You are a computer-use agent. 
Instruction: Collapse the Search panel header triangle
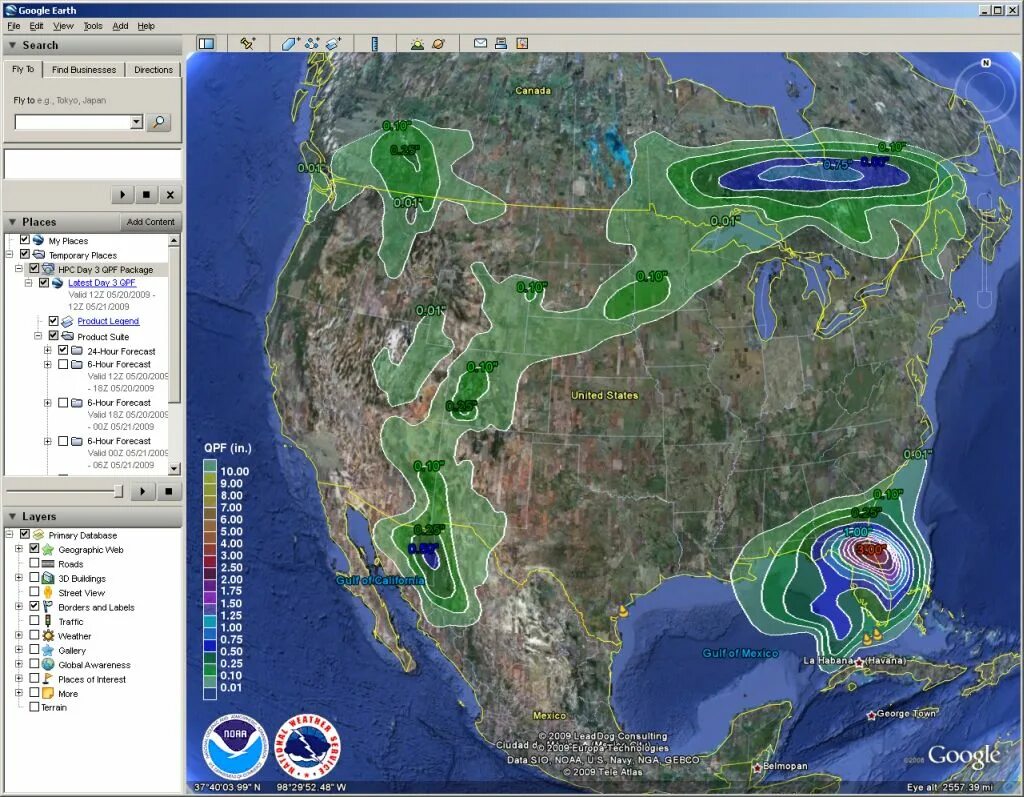pyautogui.click(x=12, y=45)
